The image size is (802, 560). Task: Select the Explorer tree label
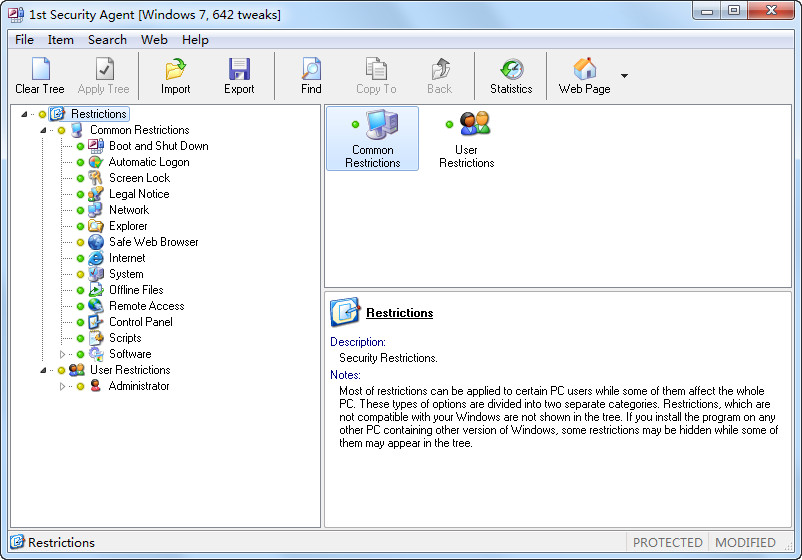[128, 226]
